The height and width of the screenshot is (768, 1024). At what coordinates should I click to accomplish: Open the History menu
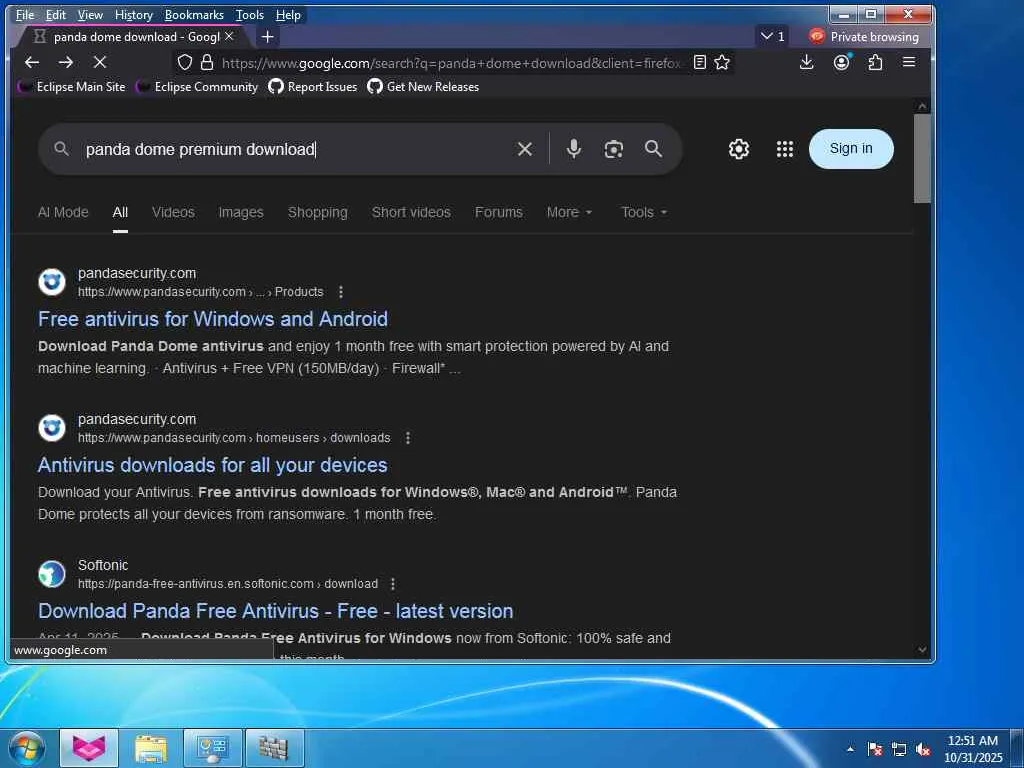click(133, 14)
